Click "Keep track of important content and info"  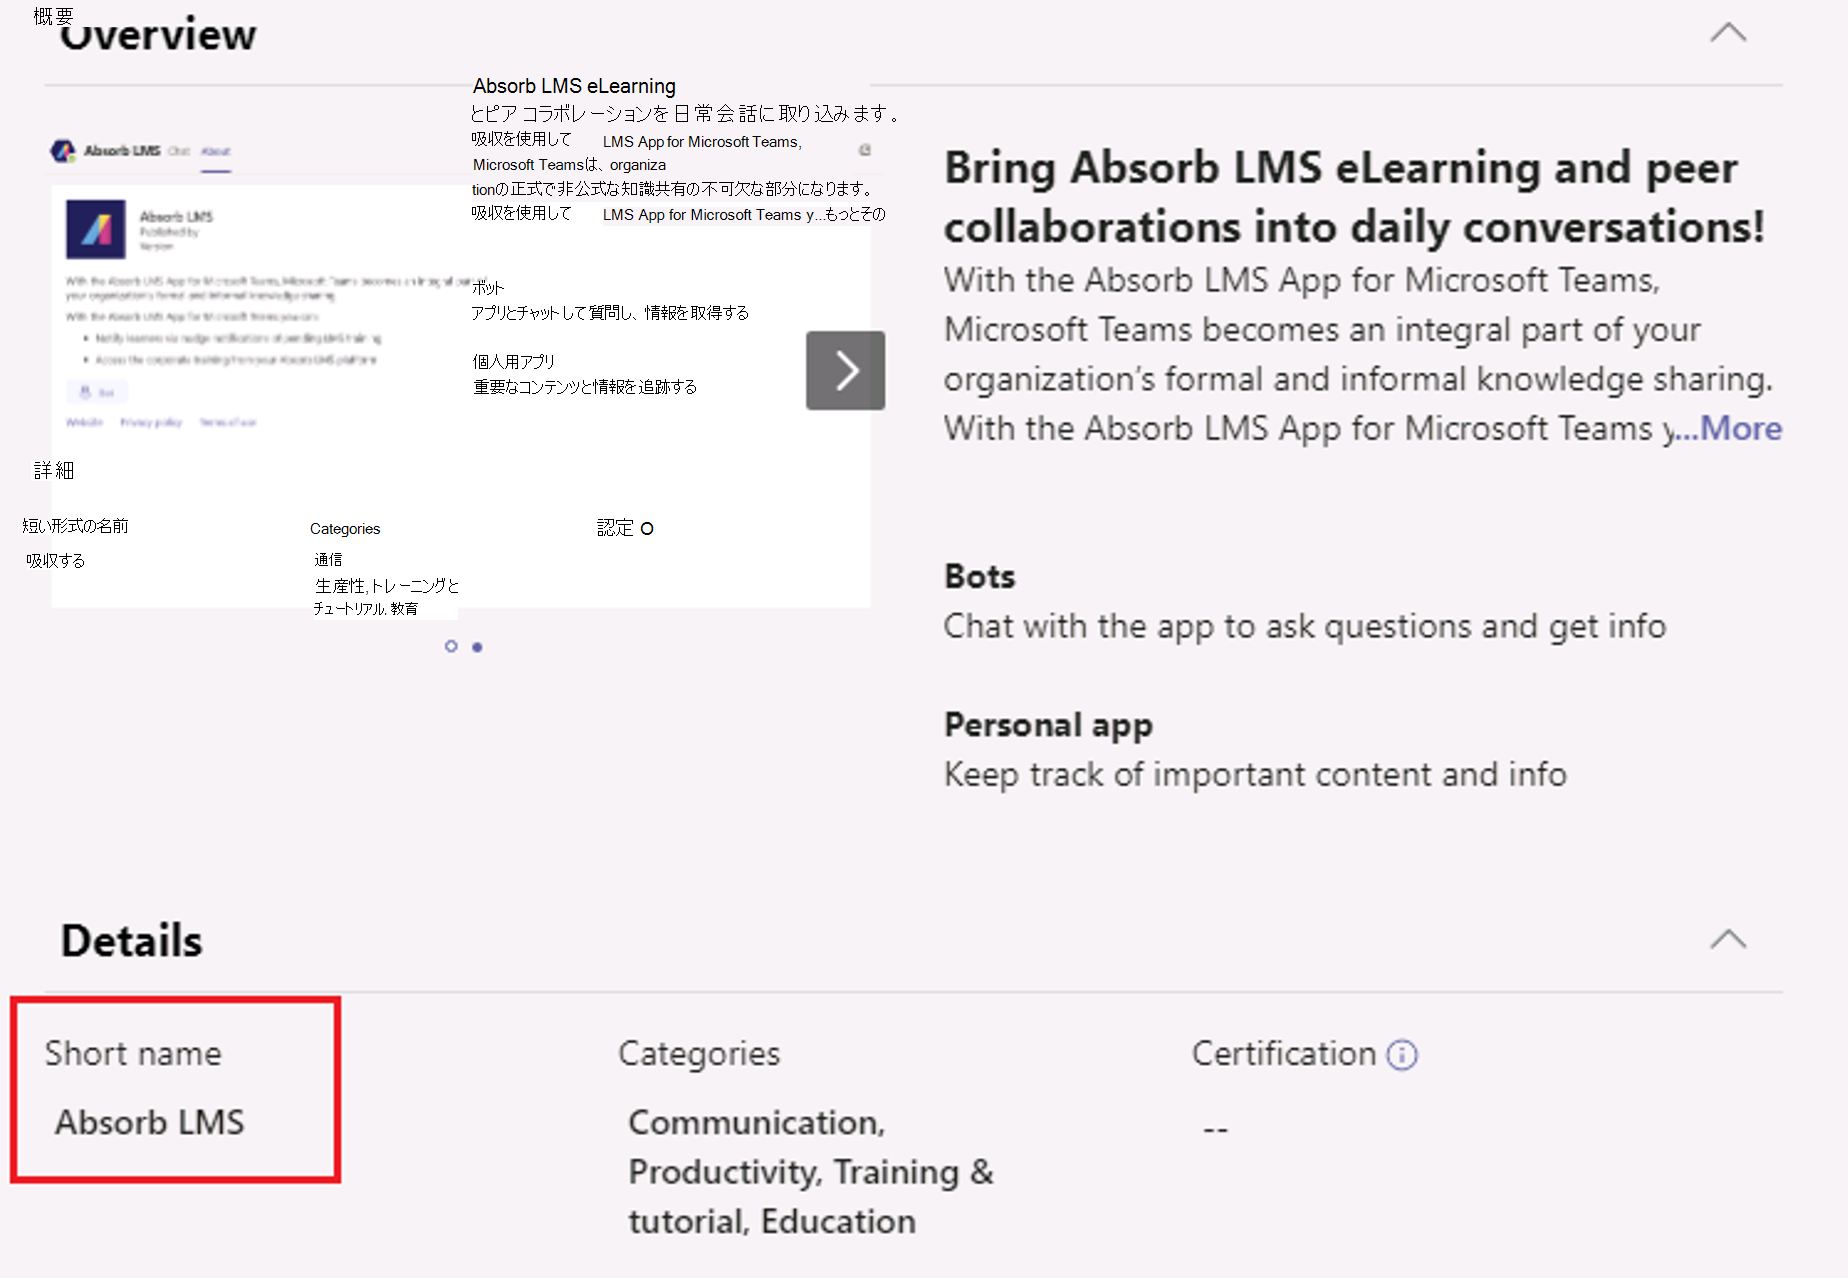[x=1255, y=775]
